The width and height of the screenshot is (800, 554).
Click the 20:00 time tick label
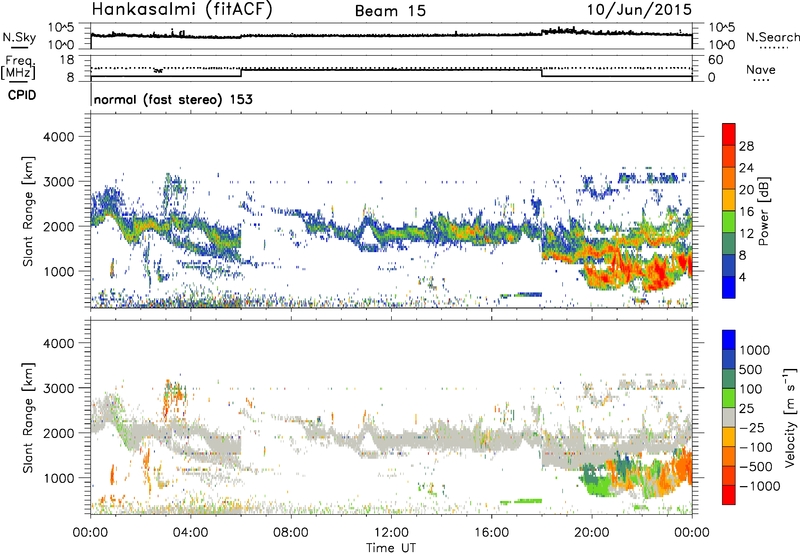pos(591,533)
